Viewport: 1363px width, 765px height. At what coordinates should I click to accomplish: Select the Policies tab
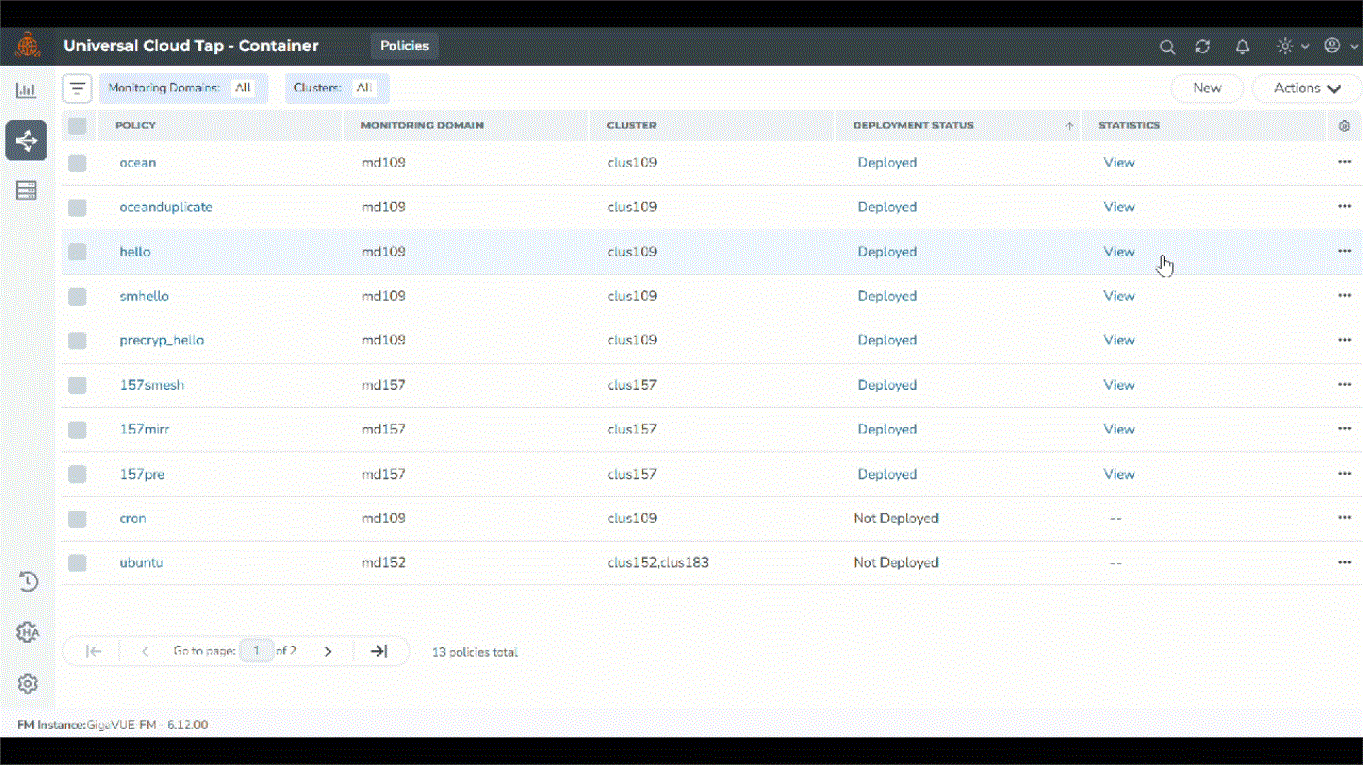pyautogui.click(x=404, y=46)
